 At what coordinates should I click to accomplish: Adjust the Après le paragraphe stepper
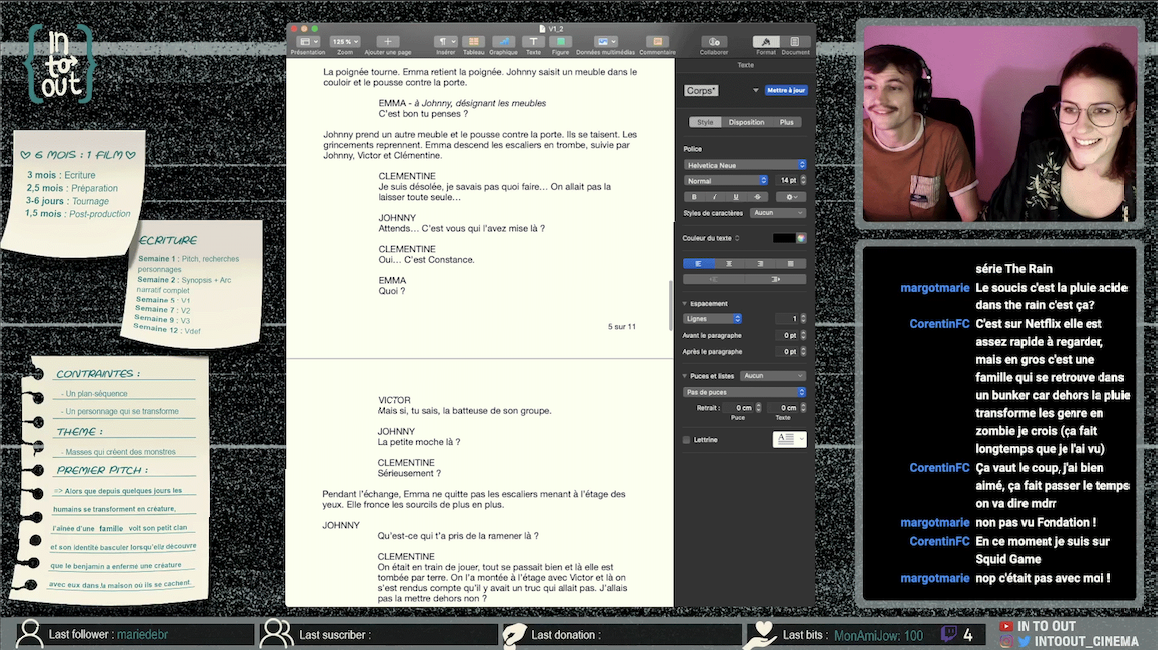804,352
